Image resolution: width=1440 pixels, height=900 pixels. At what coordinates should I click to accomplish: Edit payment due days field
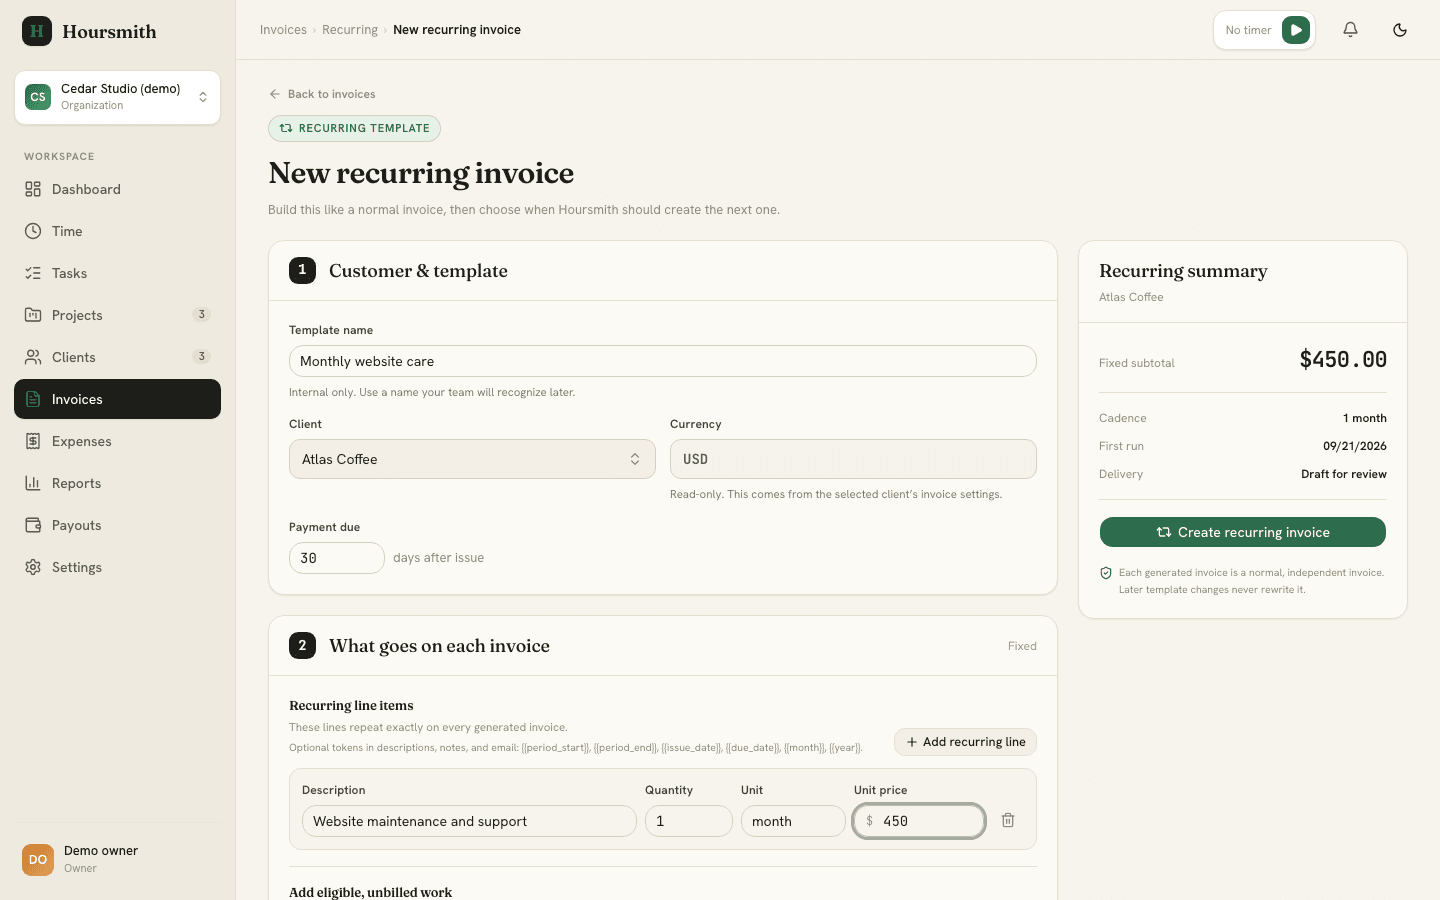pyautogui.click(x=337, y=558)
